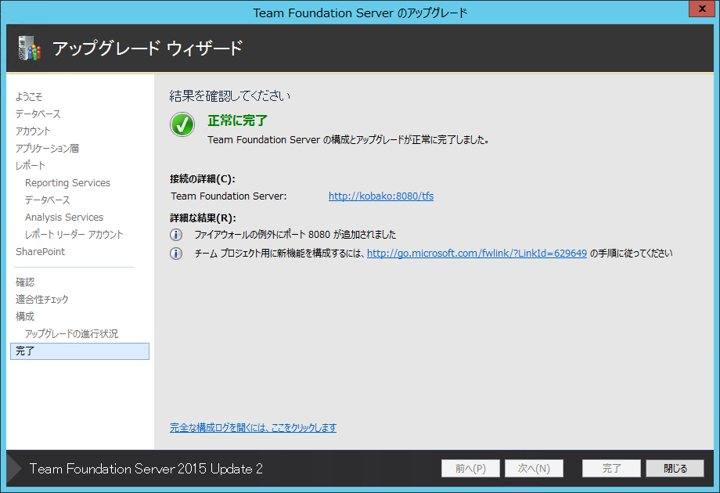The image size is (720, 493).
Task: Select the Reporting Services sub-step
Action: coord(68,183)
